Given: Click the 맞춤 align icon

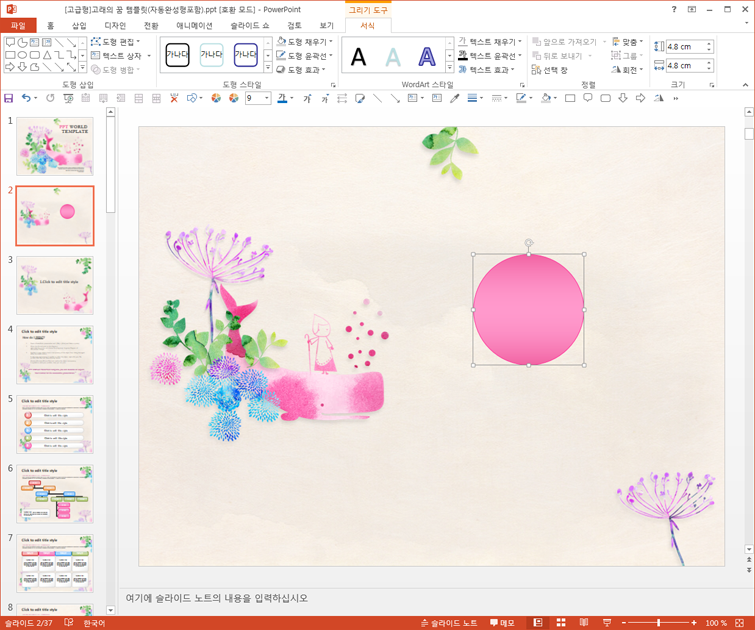Looking at the screenshot, I should [616, 42].
